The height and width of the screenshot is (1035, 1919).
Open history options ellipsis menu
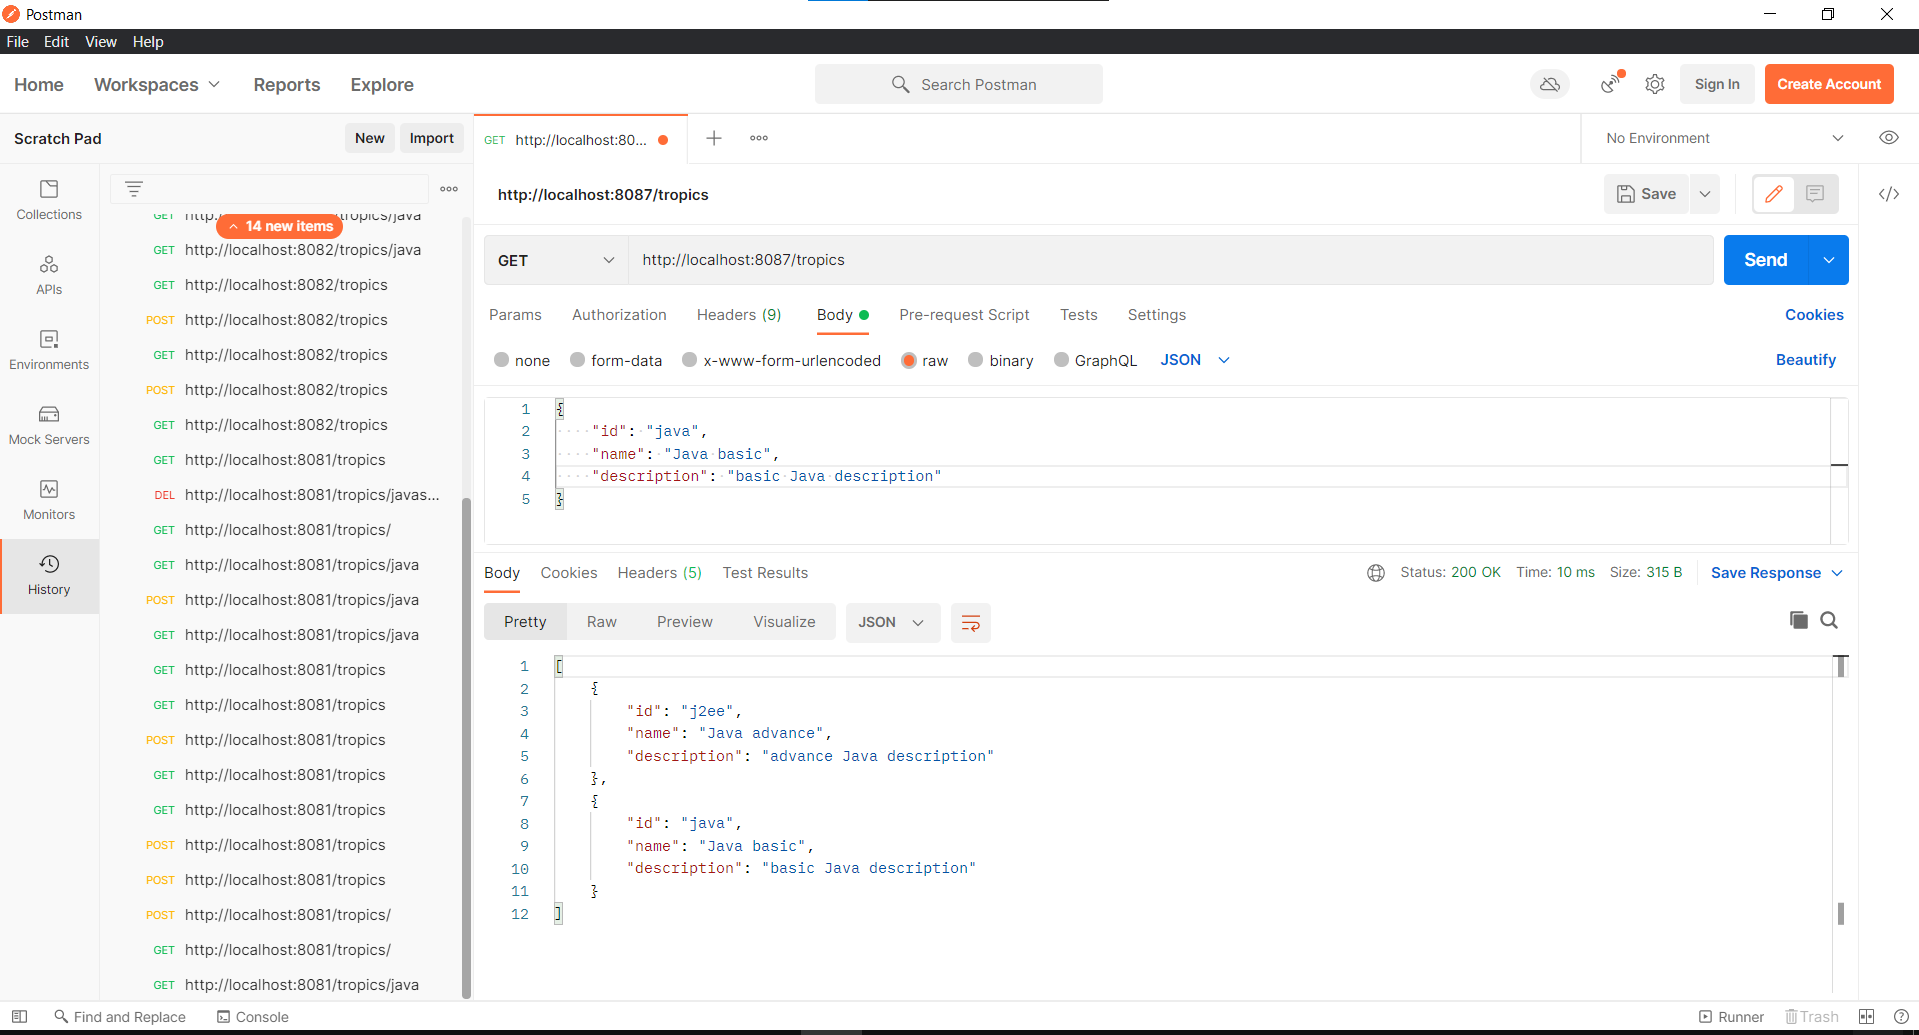click(449, 188)
